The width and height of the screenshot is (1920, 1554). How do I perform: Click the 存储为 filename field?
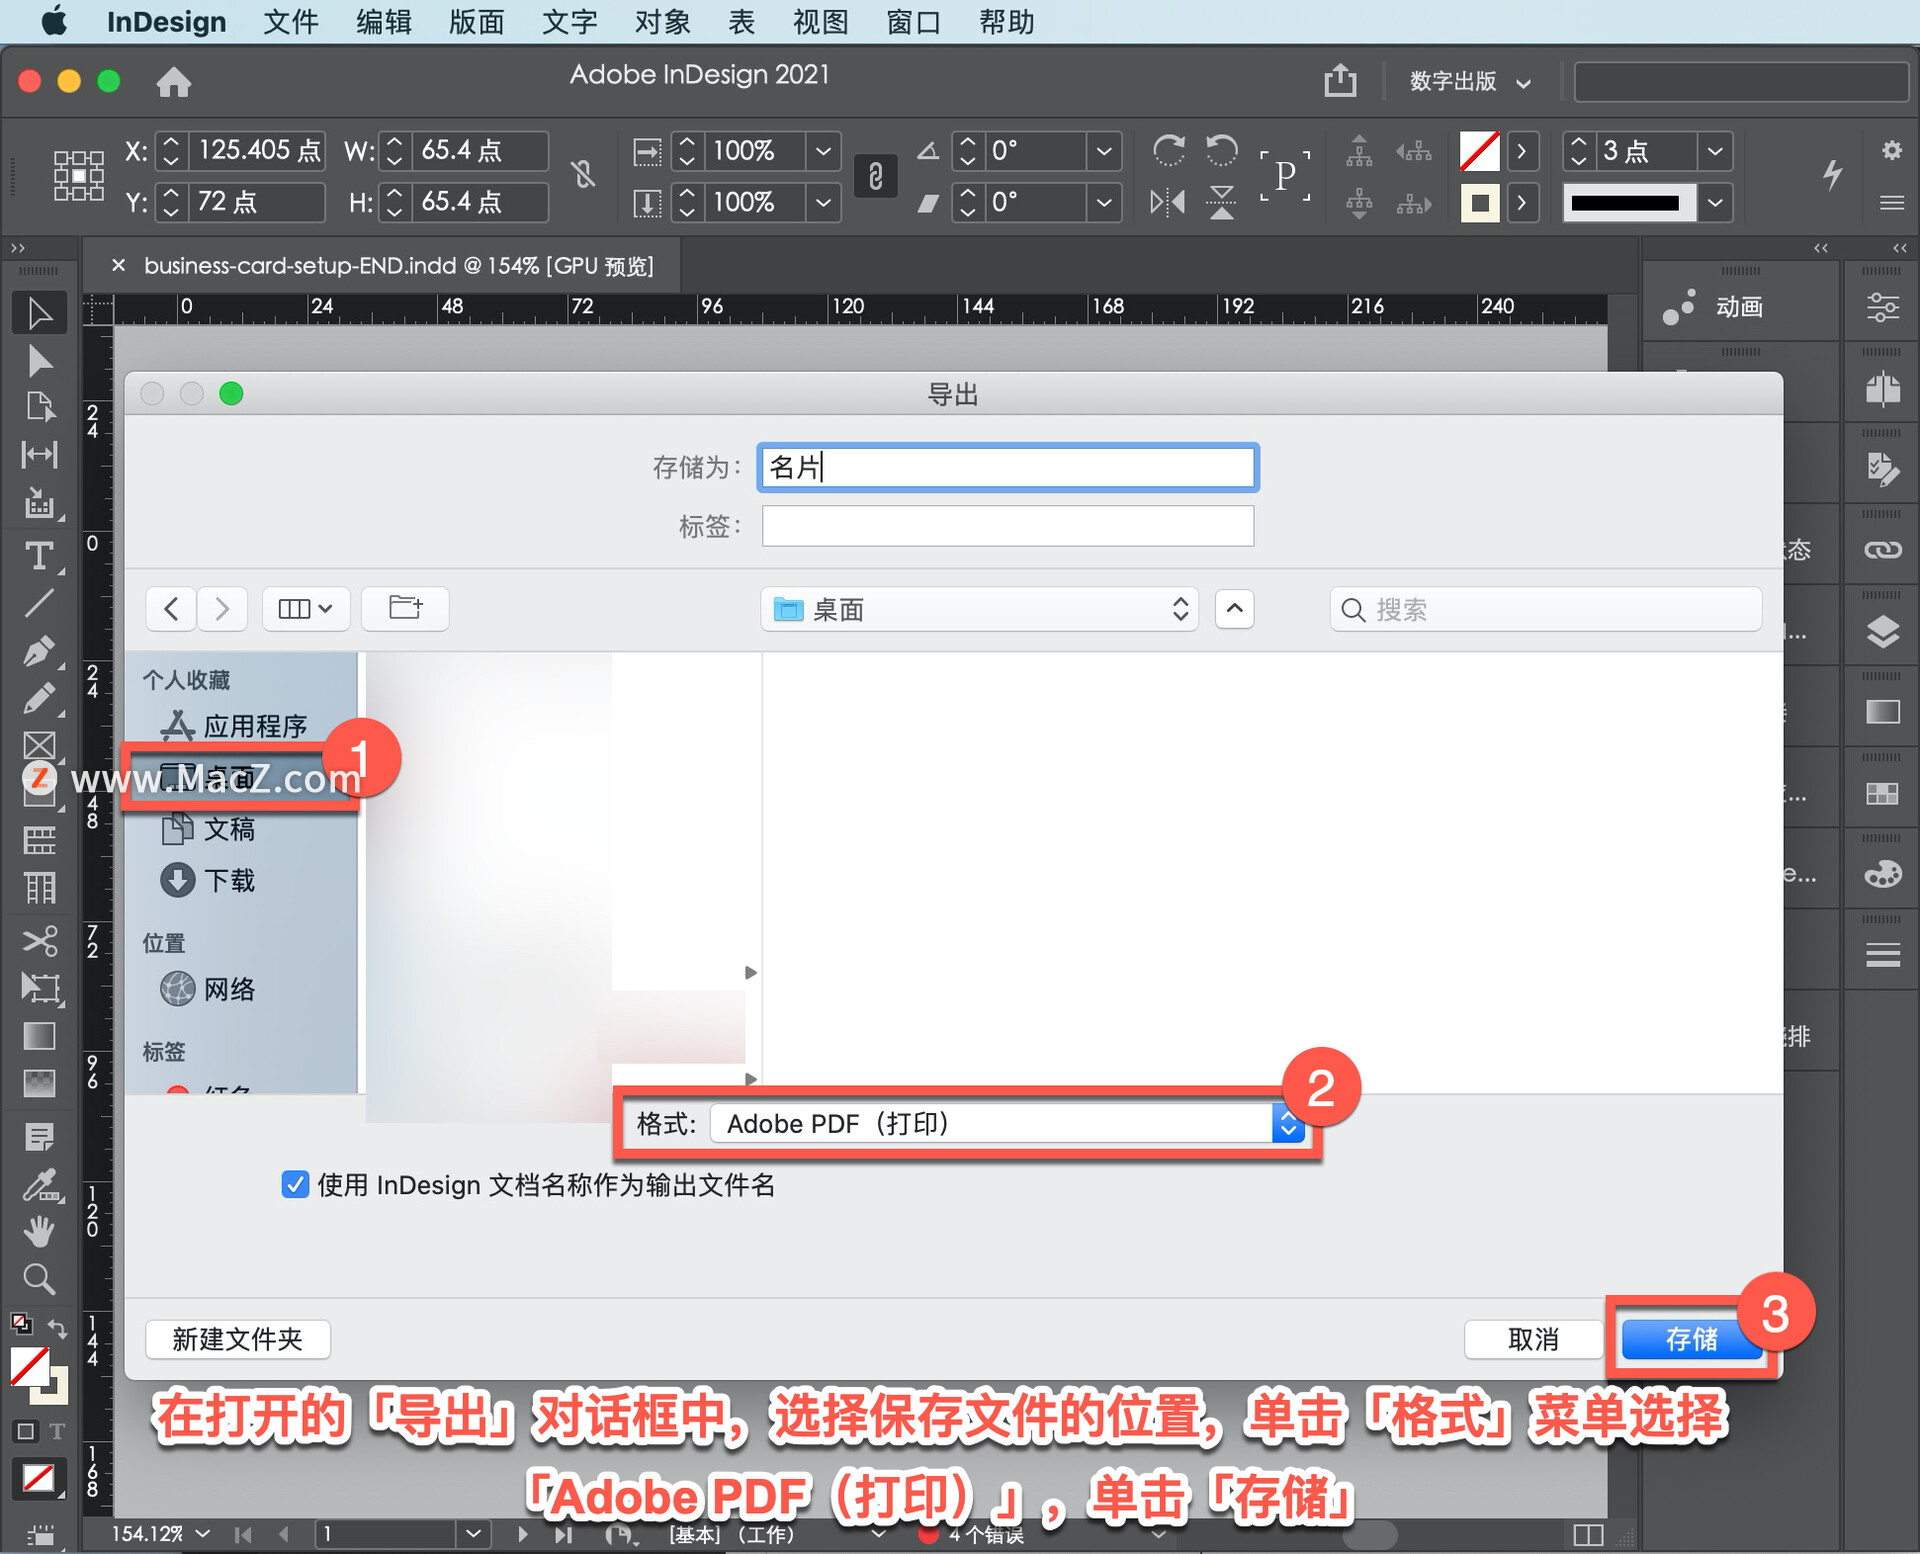pos(1007,467)
